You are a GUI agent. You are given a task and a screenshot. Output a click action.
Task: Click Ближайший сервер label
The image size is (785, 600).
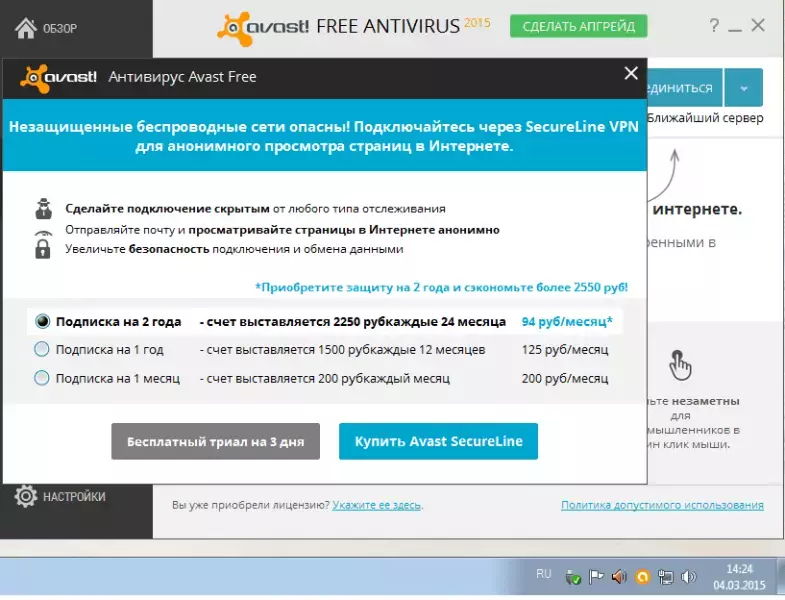coord(705,118)
